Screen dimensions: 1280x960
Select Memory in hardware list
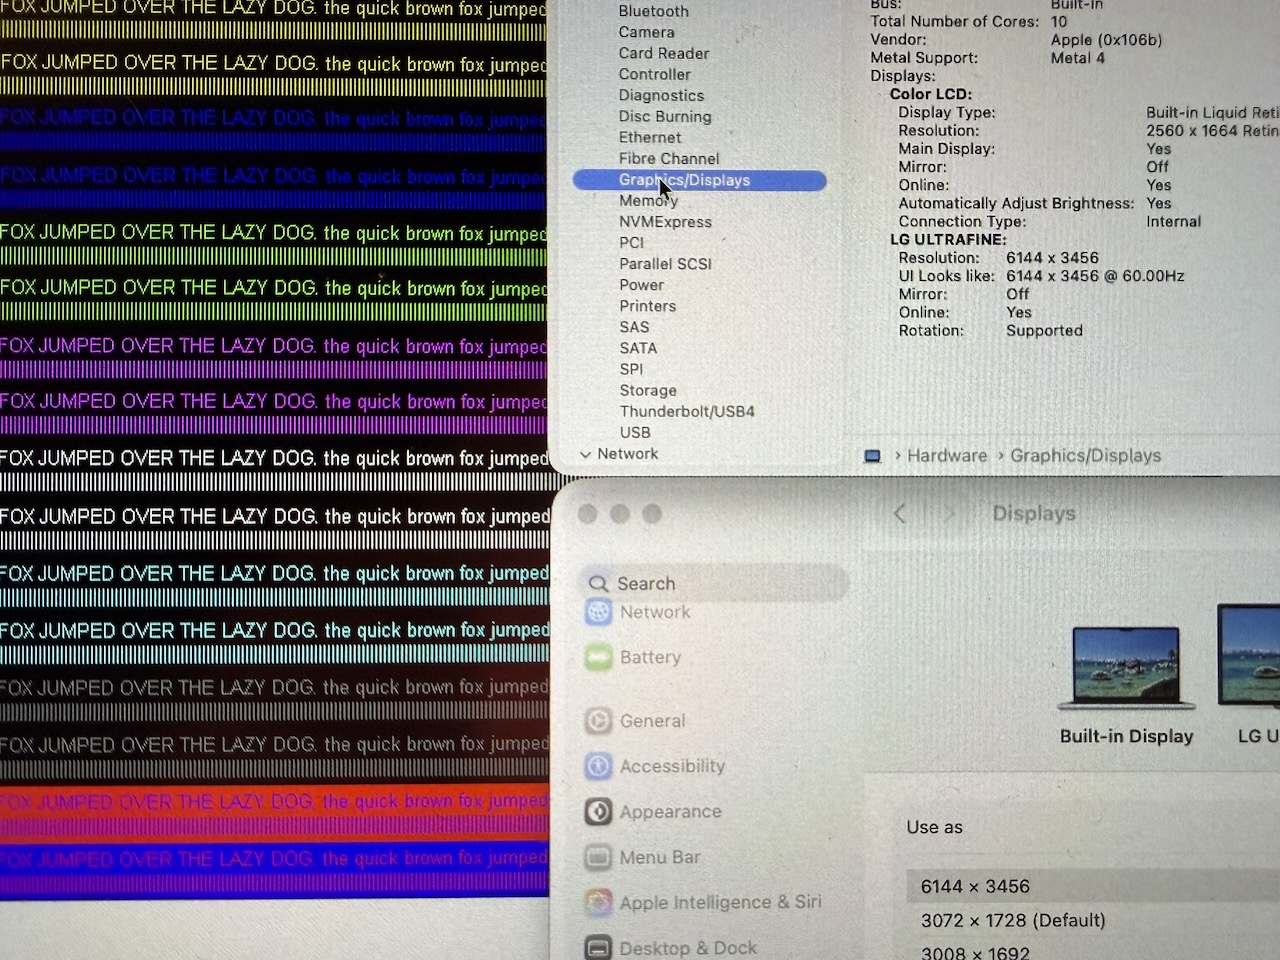coord(648,201)
